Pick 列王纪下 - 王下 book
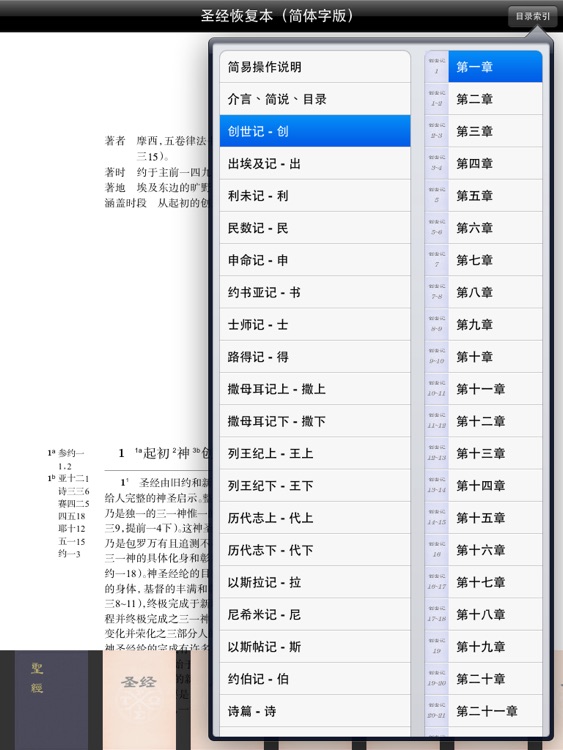The image size is (563, 750). point(315,485)
